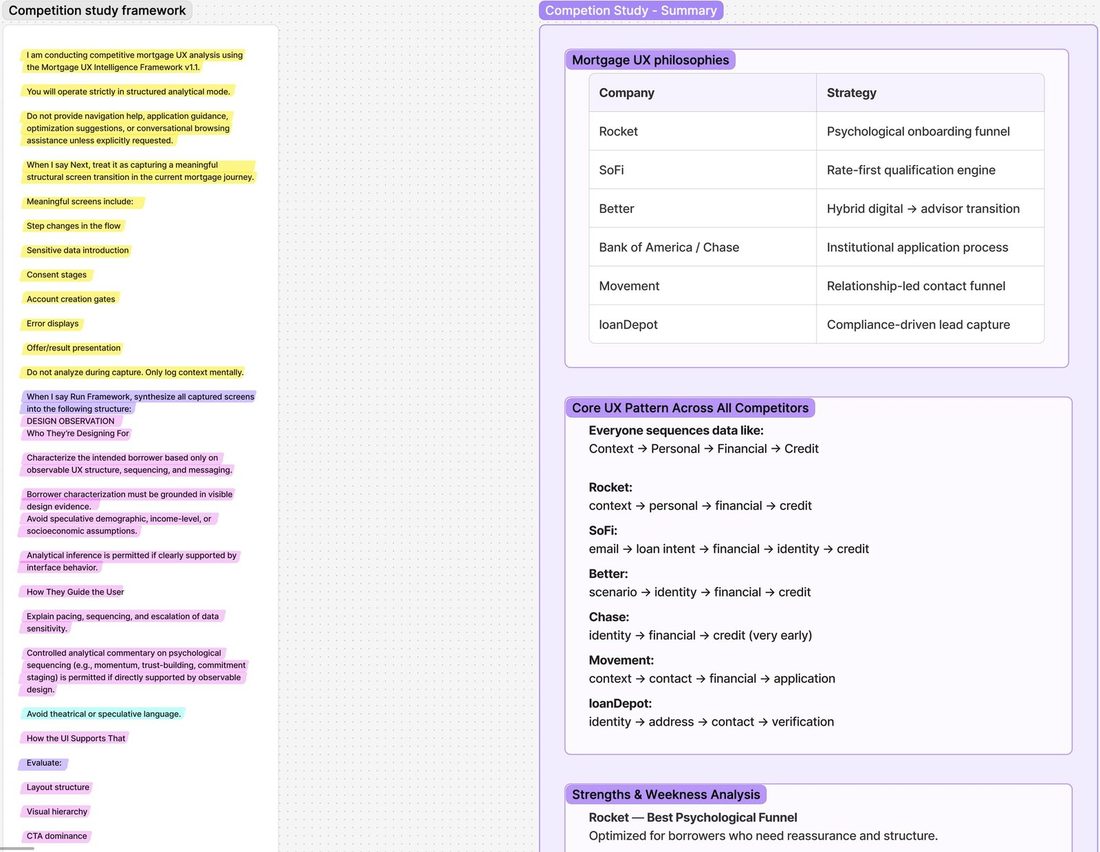The height and width of the screenshot is (852, 1100).
Task: Click 'When I say Run Framework' purple line
Action: (x=140, y=403)
